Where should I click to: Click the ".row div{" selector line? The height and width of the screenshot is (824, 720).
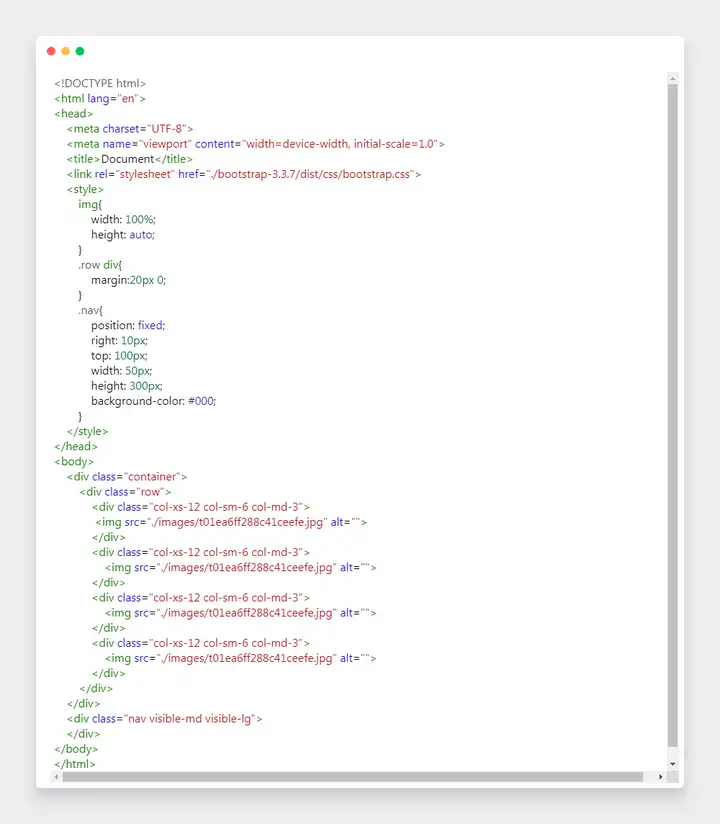click(100, 265)
